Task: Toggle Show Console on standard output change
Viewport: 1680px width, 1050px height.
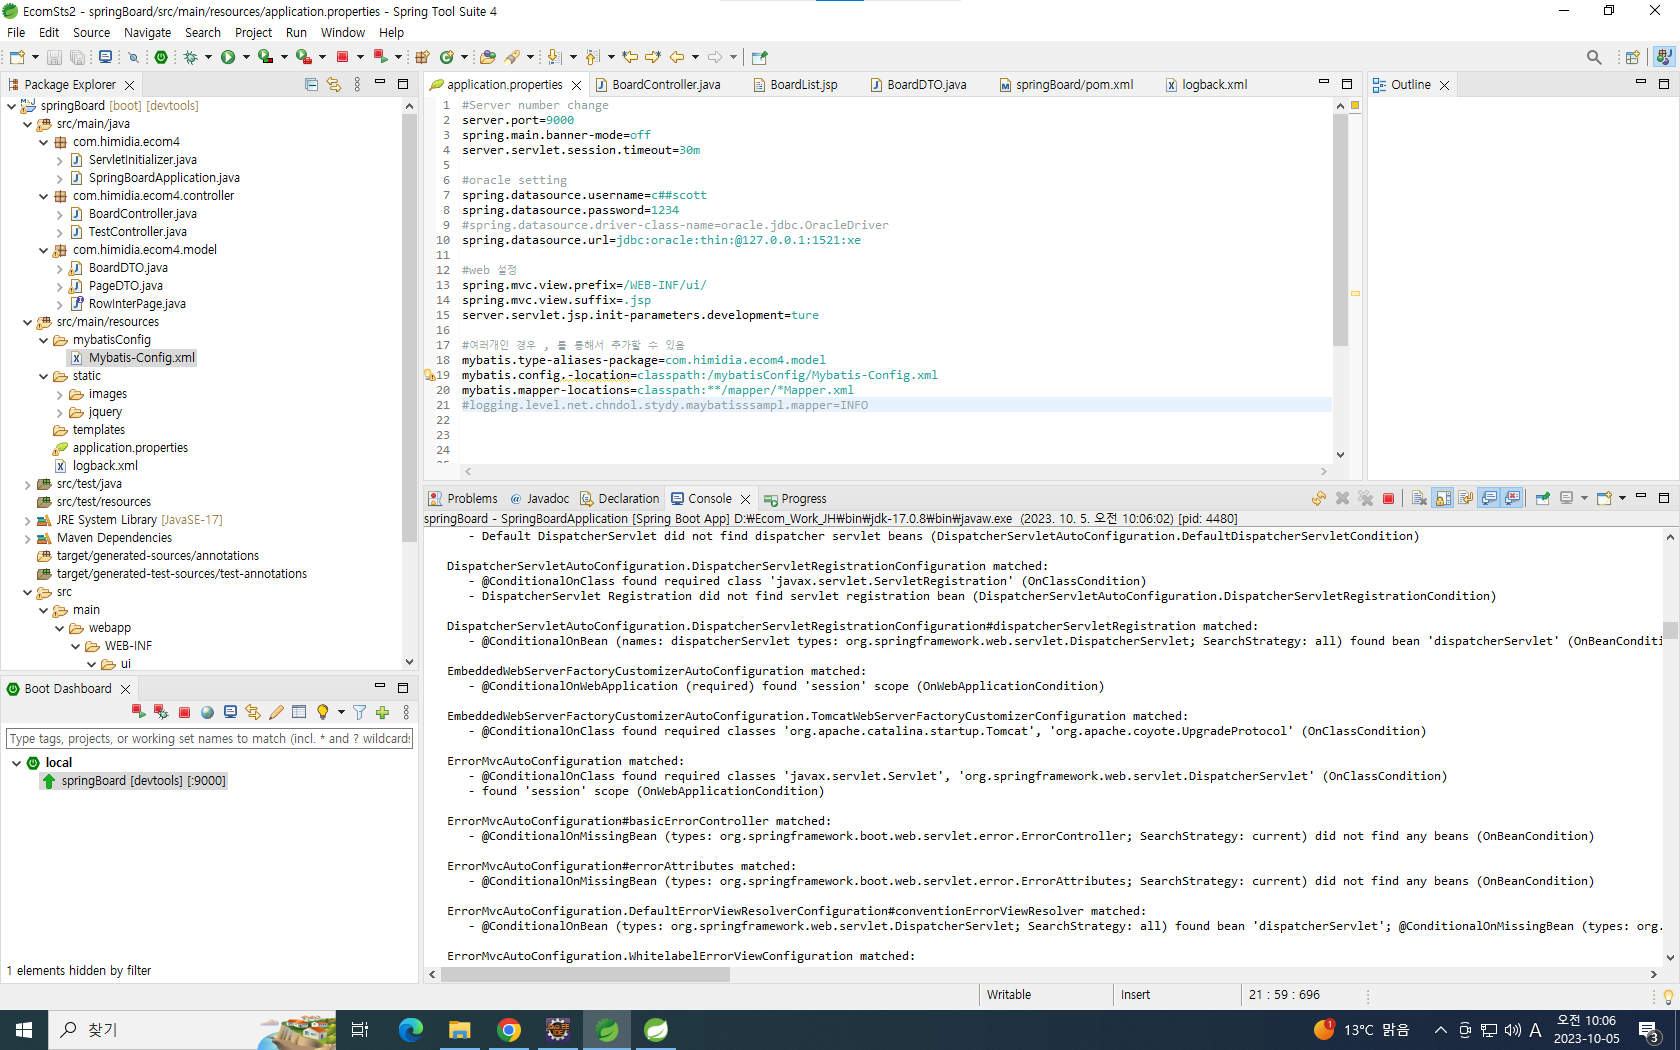Action: click(x=1489, y=498)
